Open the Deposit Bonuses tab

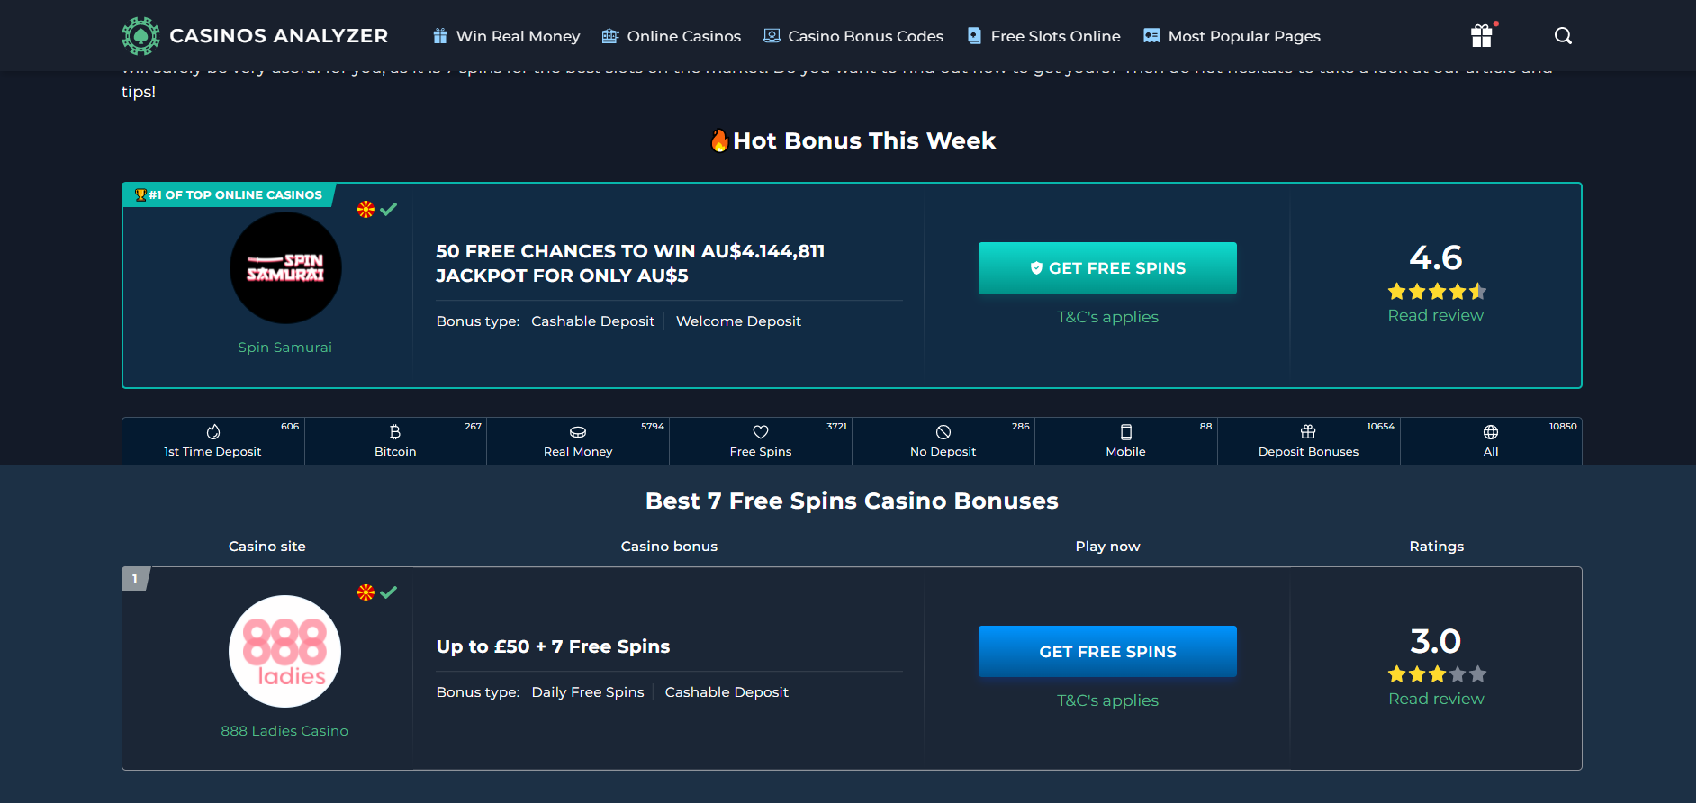(1309, 441)
